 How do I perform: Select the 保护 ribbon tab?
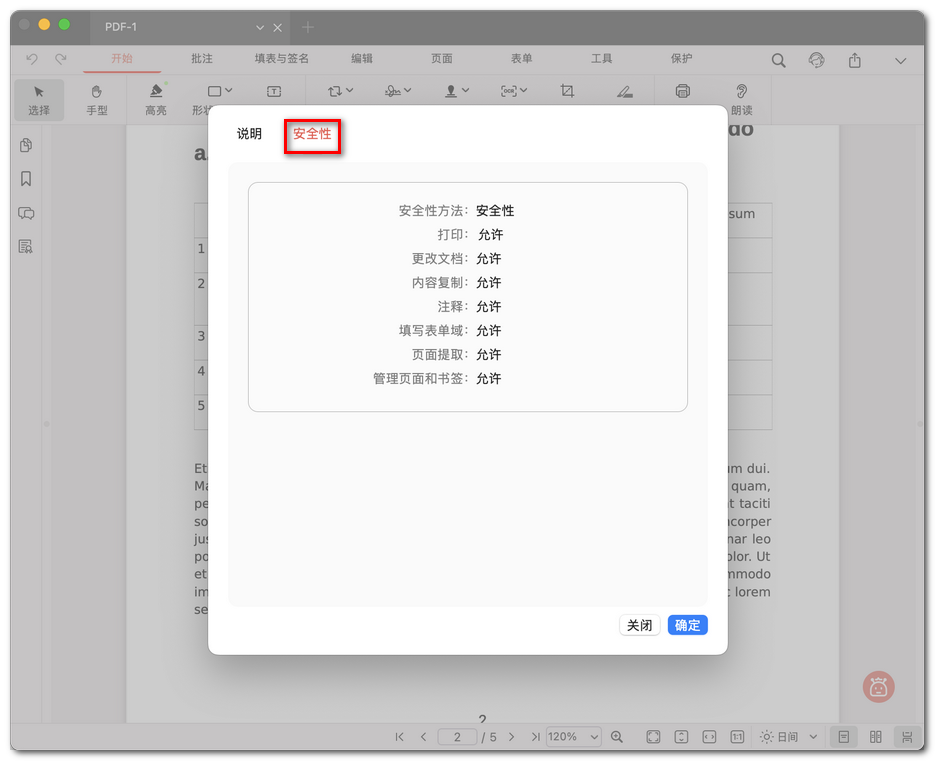(x=681, y=59)
